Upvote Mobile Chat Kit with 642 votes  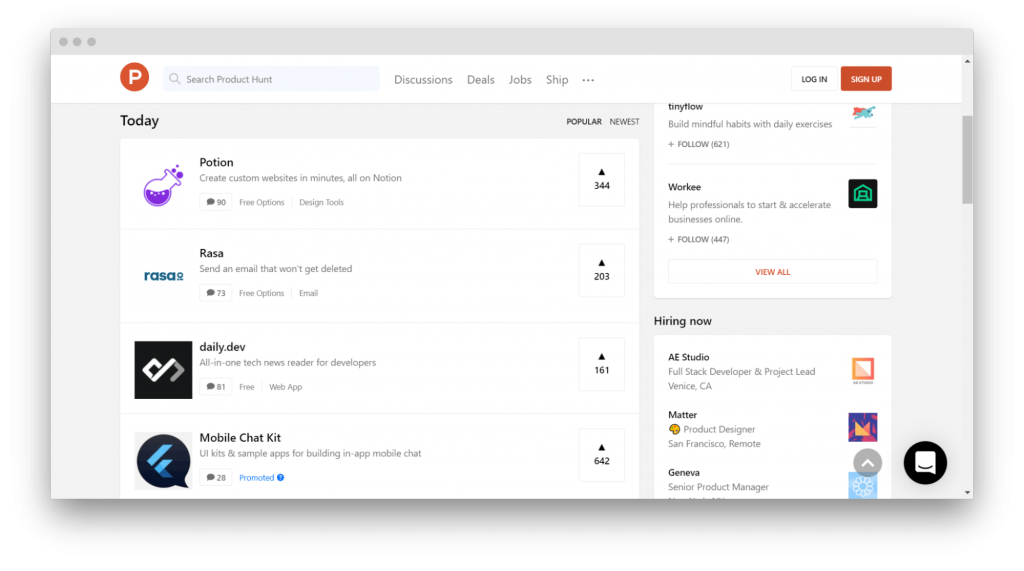click(601, 455)
